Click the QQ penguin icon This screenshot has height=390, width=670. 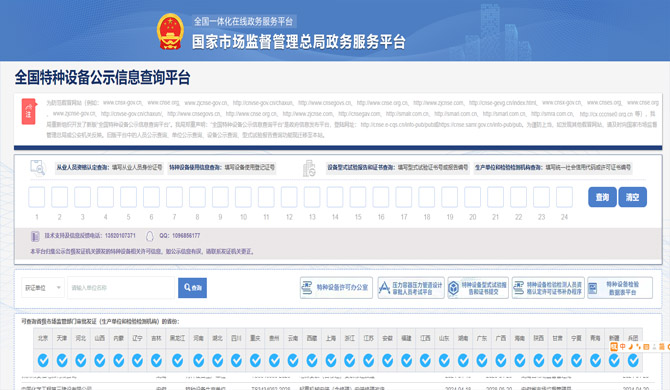150,236
